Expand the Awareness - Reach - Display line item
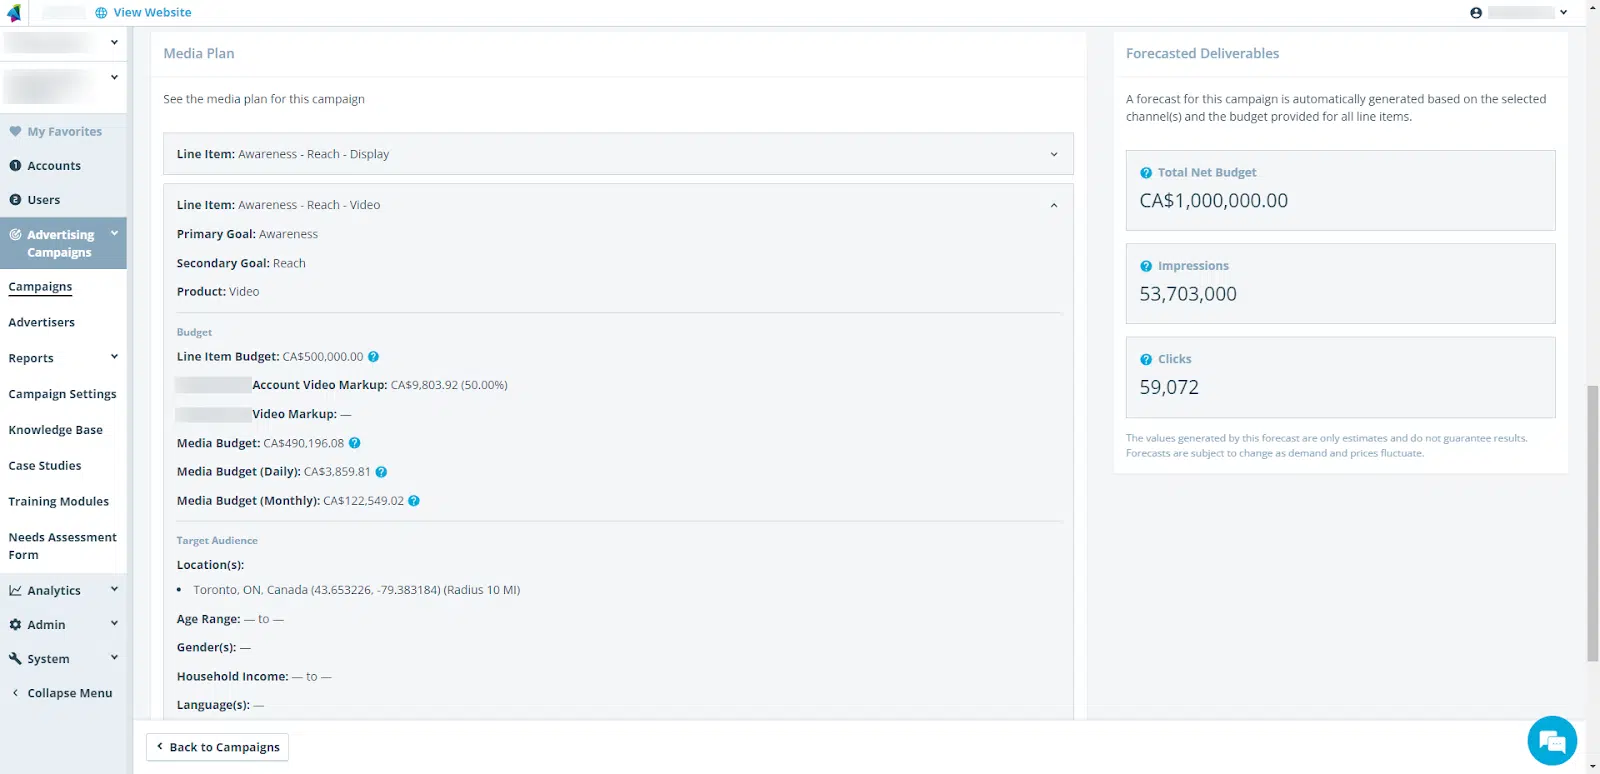Screen dimensions: 1600x774 1053,155
